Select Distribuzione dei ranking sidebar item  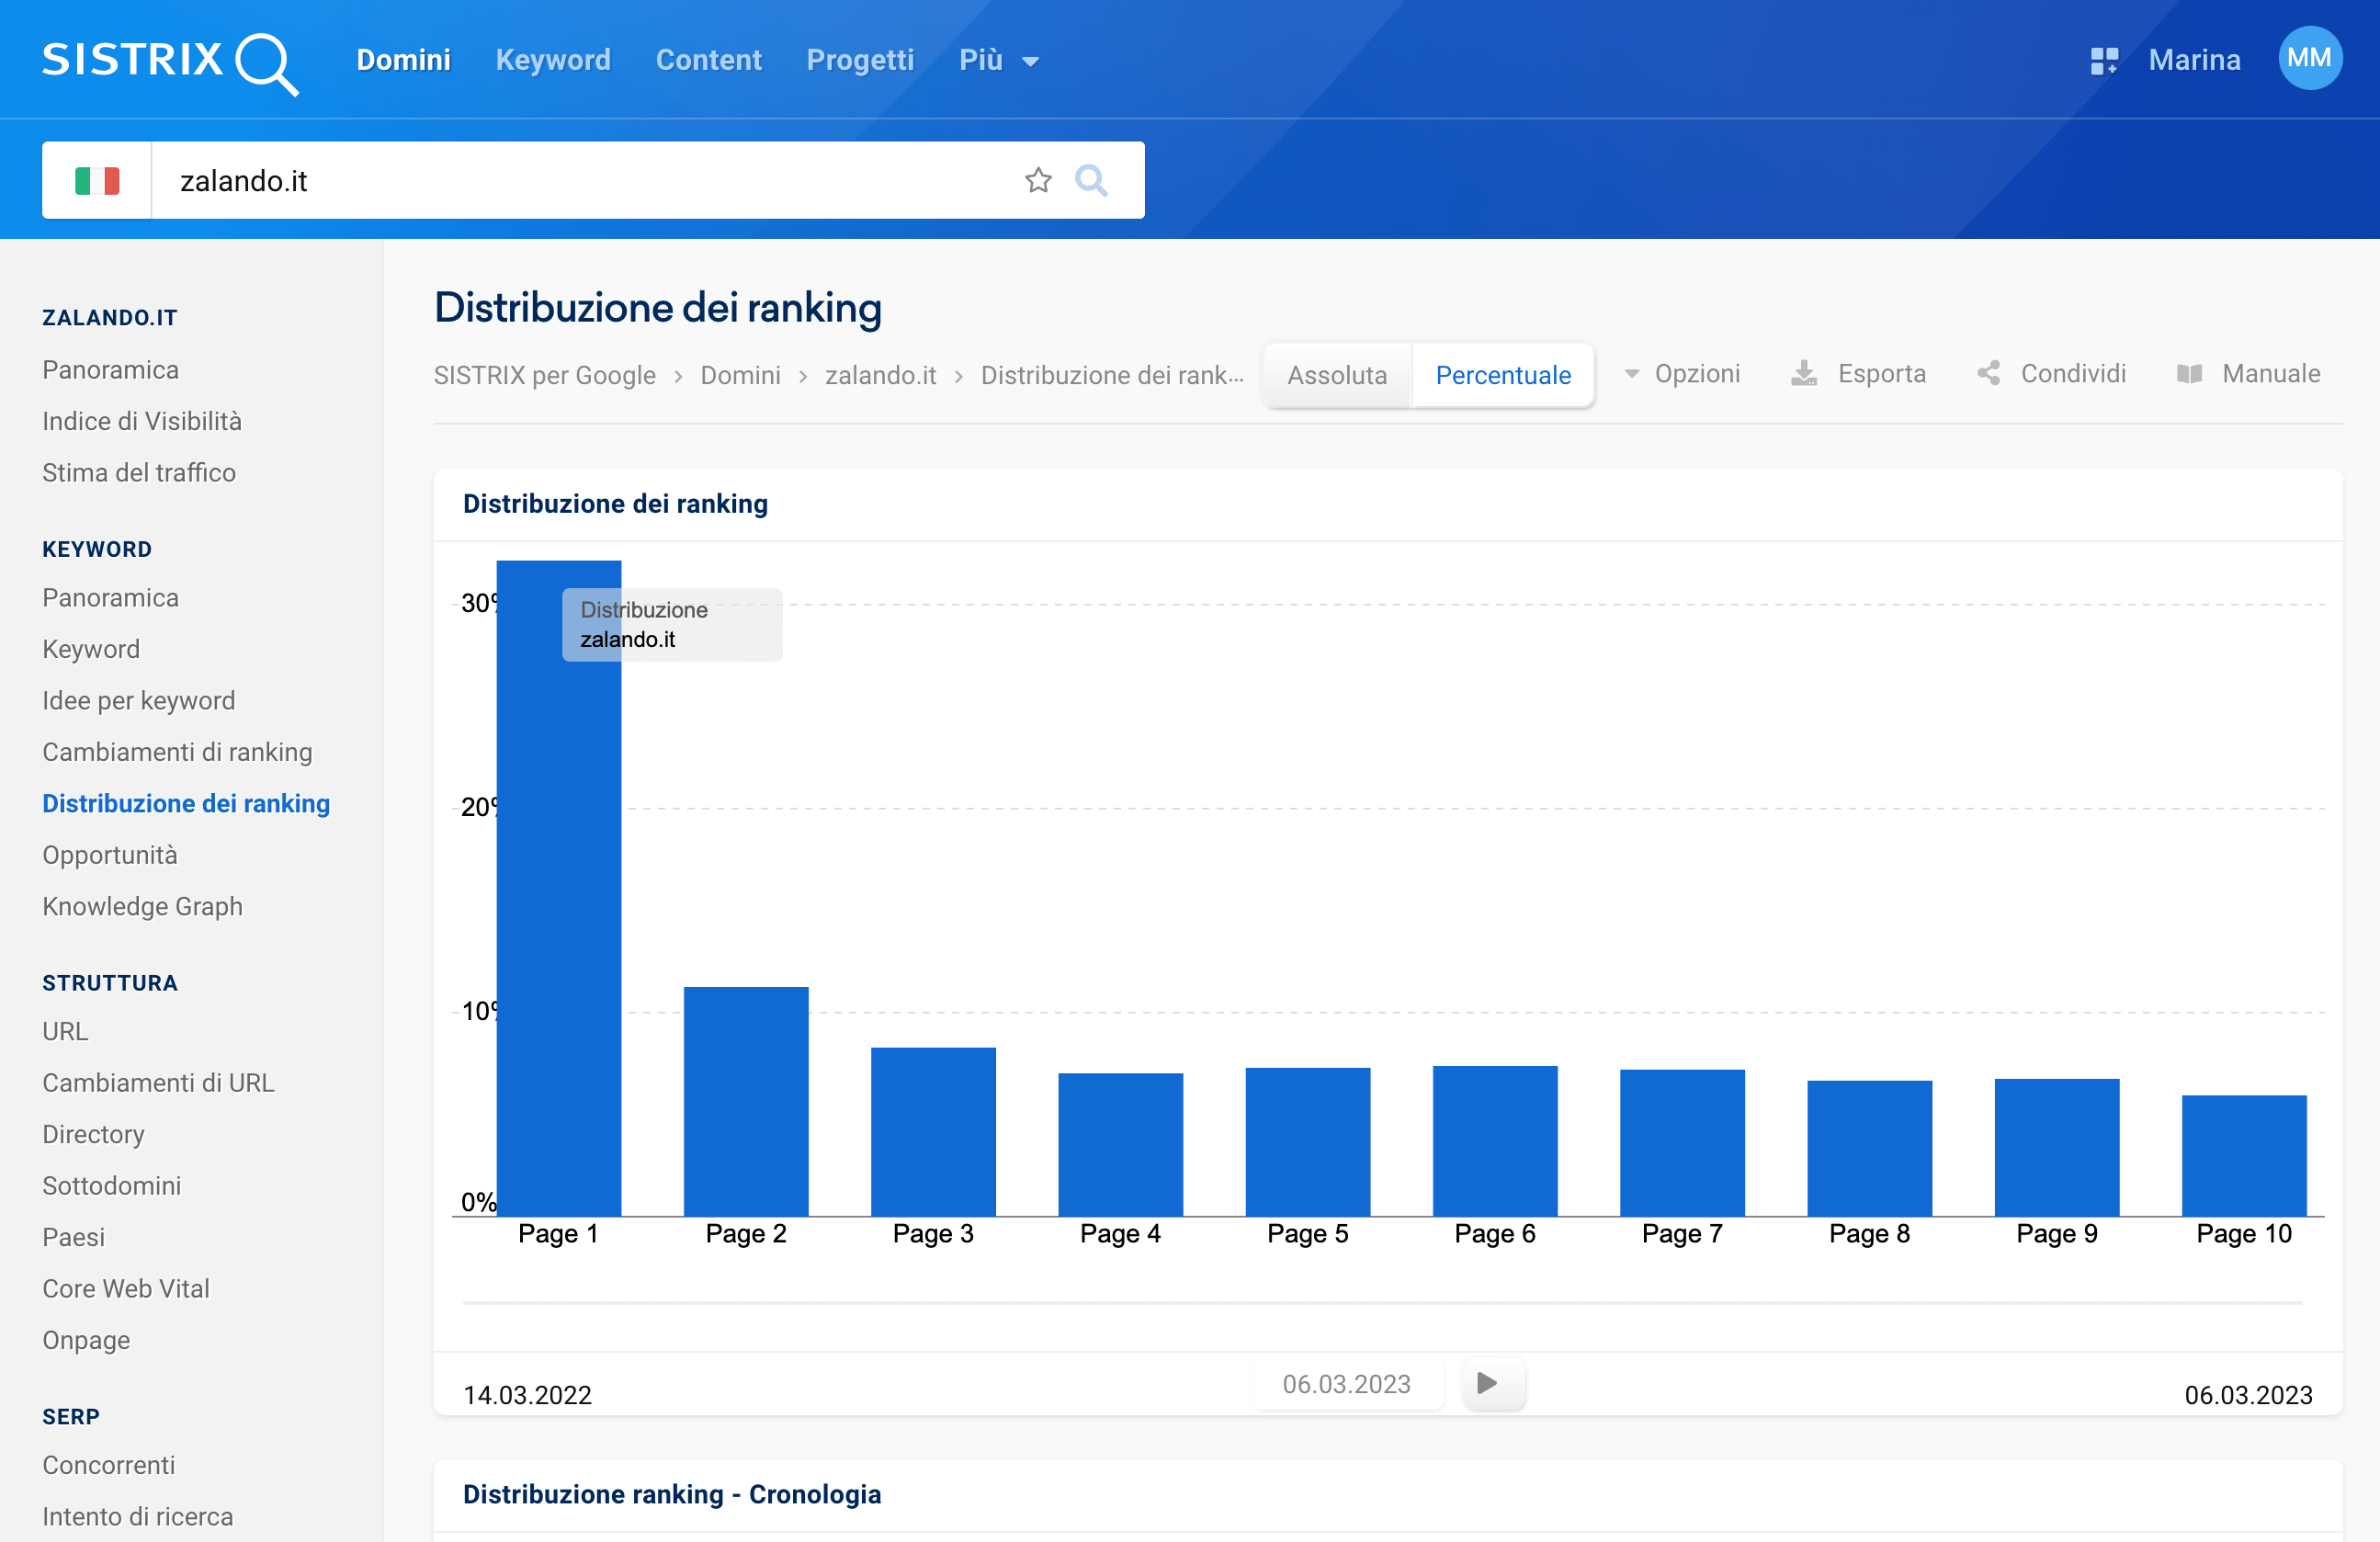[x=186, y=804]
